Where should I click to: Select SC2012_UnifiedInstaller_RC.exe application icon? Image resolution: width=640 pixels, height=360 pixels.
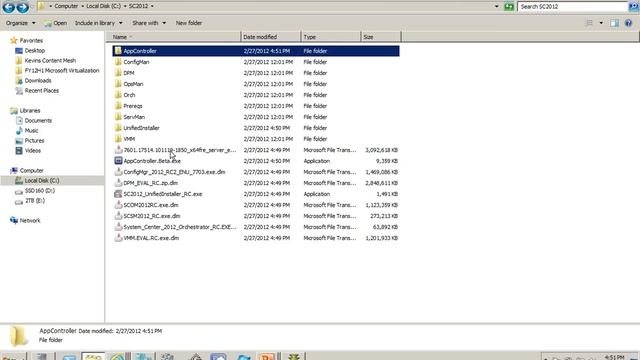pos(118,194)
